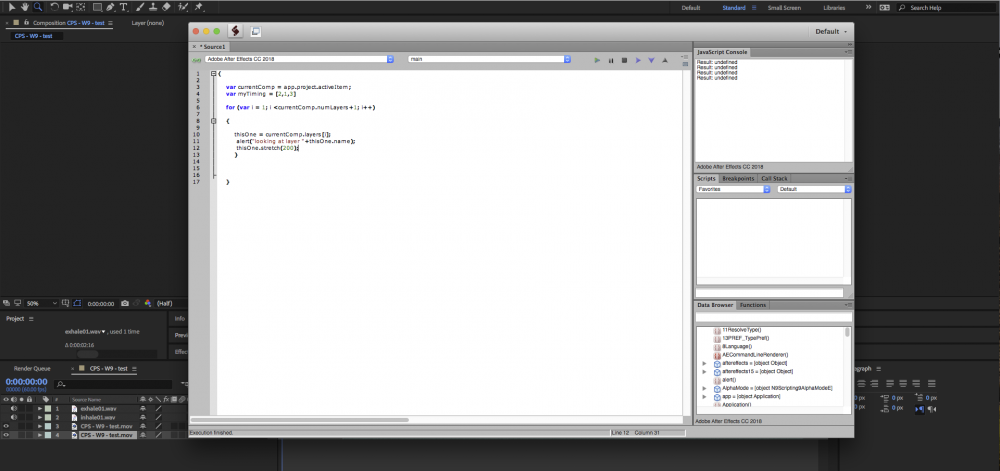Collapse code block at line 1
The width and height of the screenshot is (1000, 471).
pos(214,74)
